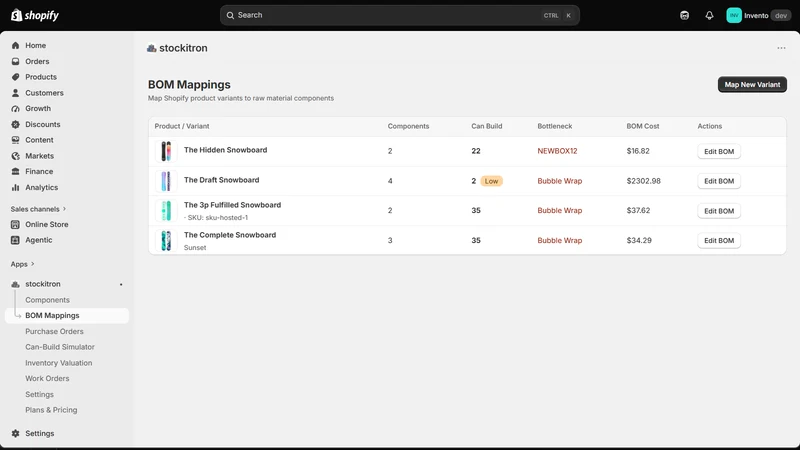The height and width of the screenshot is (450, 800).
Task: Select BOM Mappings in sidebar
Action: tap(67, 315)
